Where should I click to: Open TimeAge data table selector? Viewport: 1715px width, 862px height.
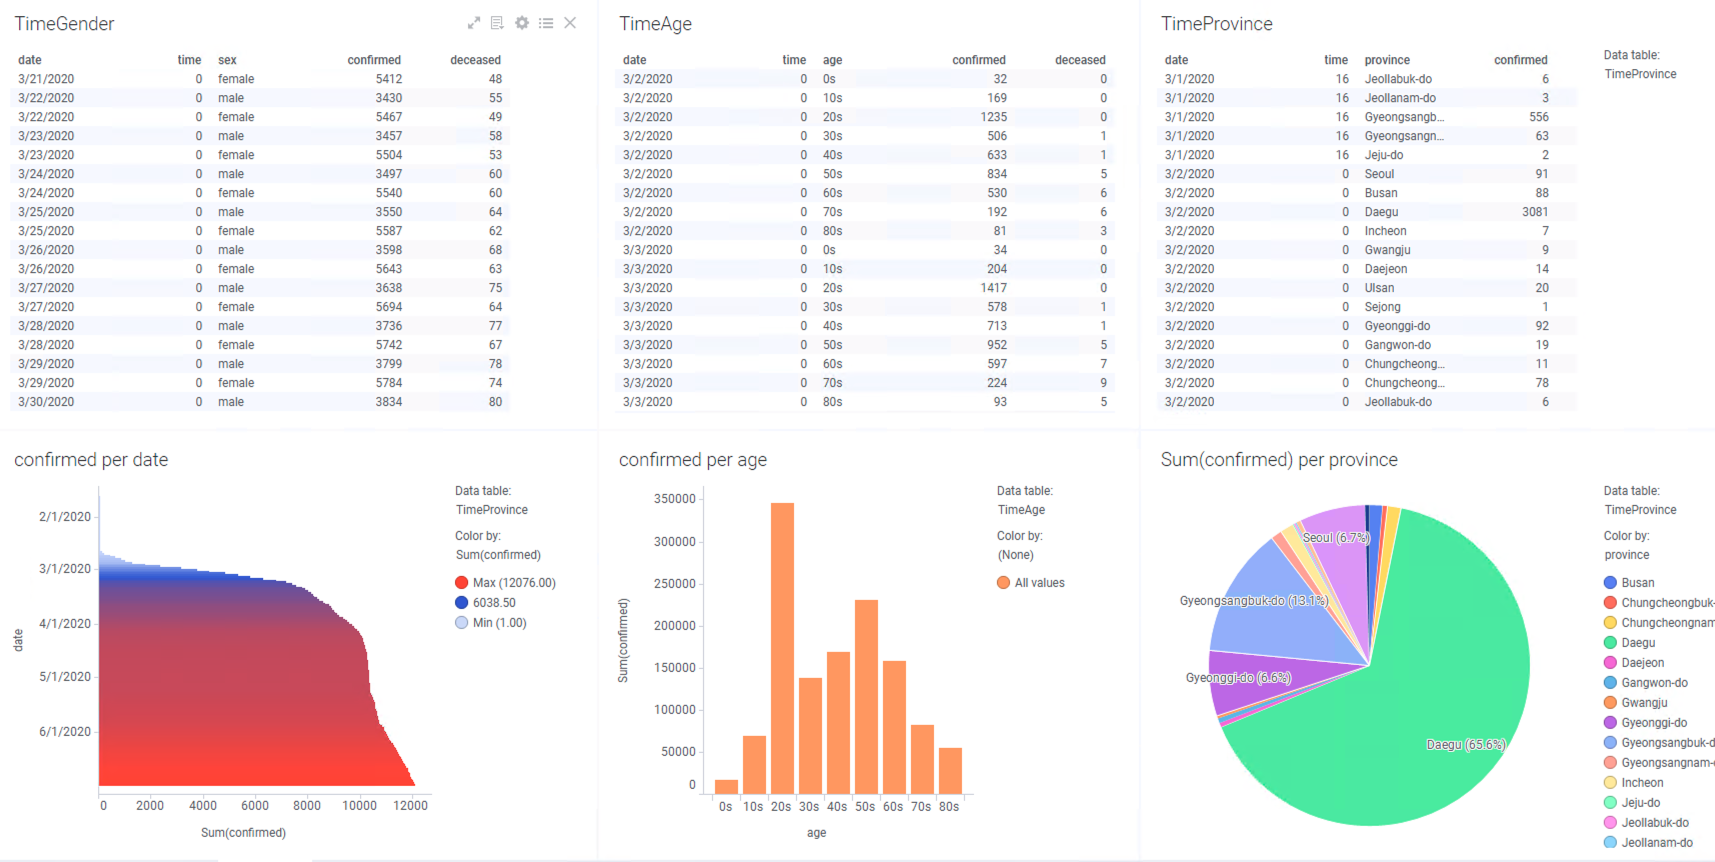[x=1021, y=510]
